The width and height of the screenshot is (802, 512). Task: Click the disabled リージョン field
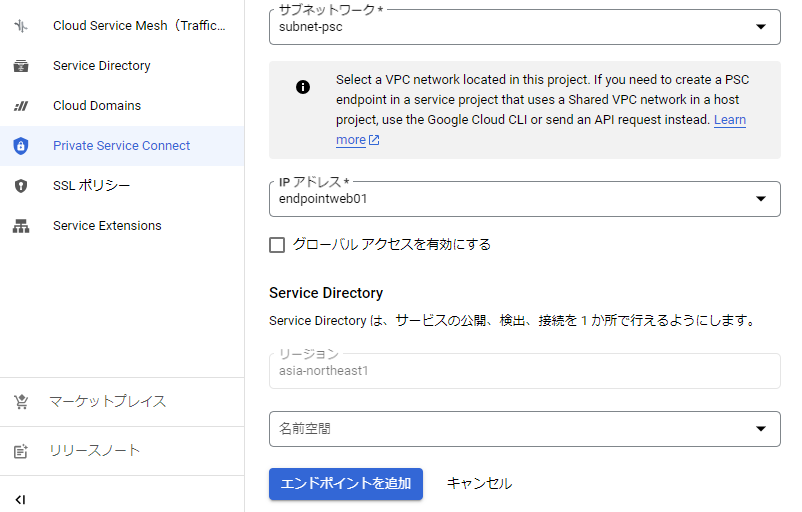pos(524,371)
